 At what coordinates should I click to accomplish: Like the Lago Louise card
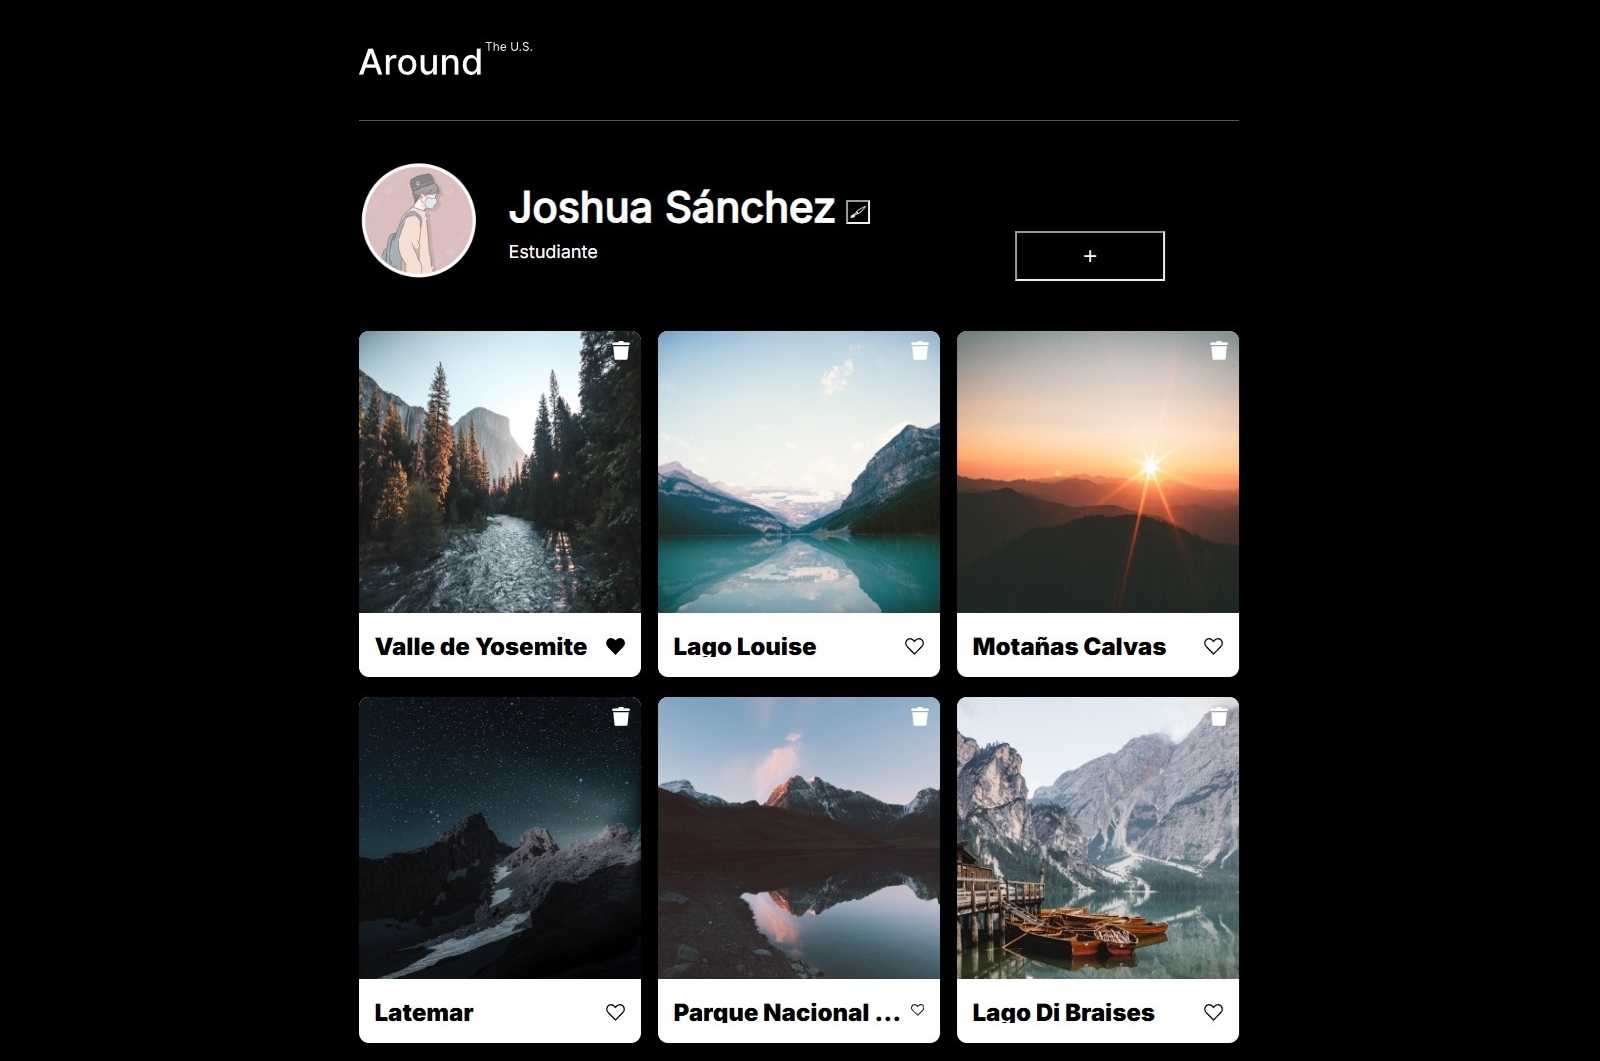pyautogui.click(x=914, y=646)
